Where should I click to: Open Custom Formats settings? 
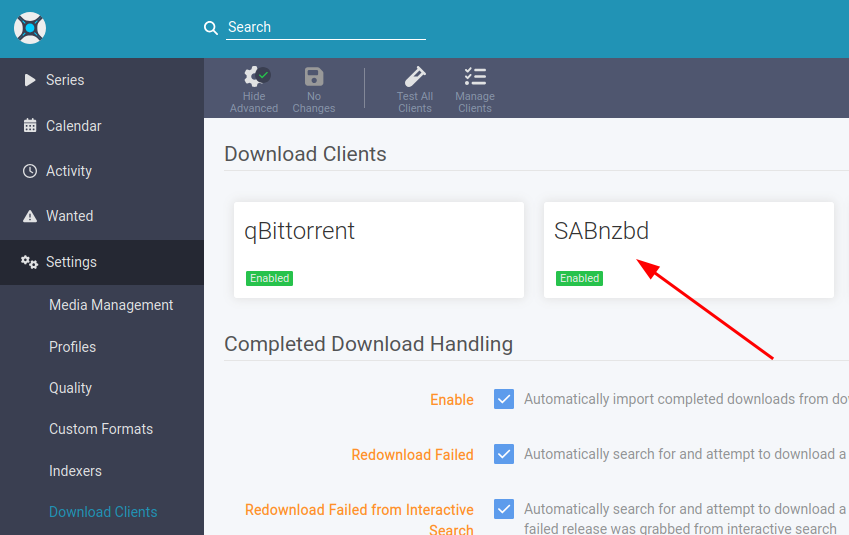coord(101,429)
